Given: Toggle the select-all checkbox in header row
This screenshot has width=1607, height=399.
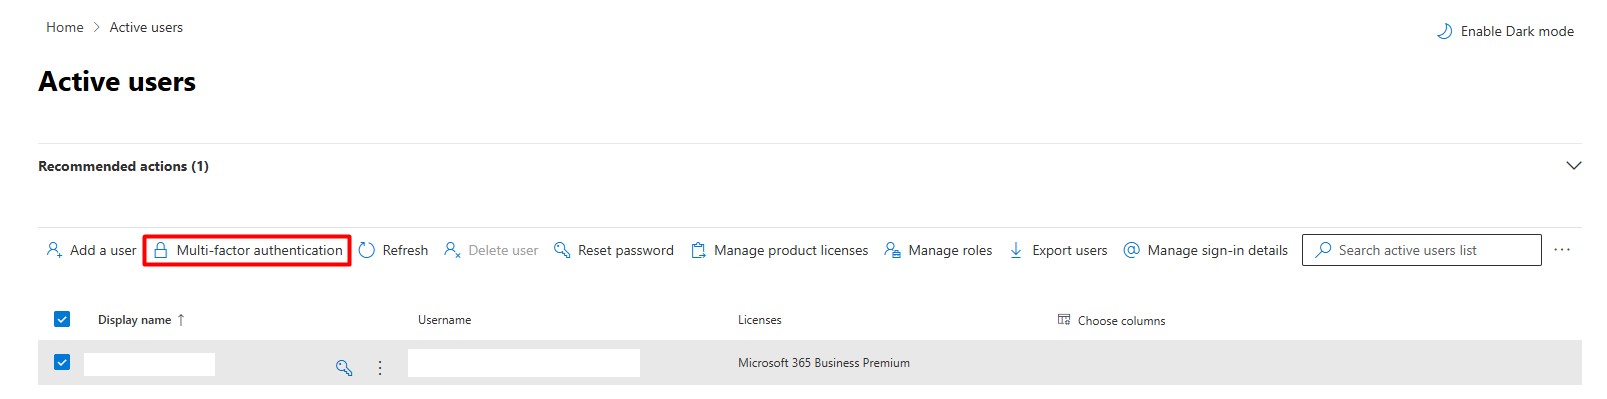Looking at the screenshot, I should (x=62, y=319).
